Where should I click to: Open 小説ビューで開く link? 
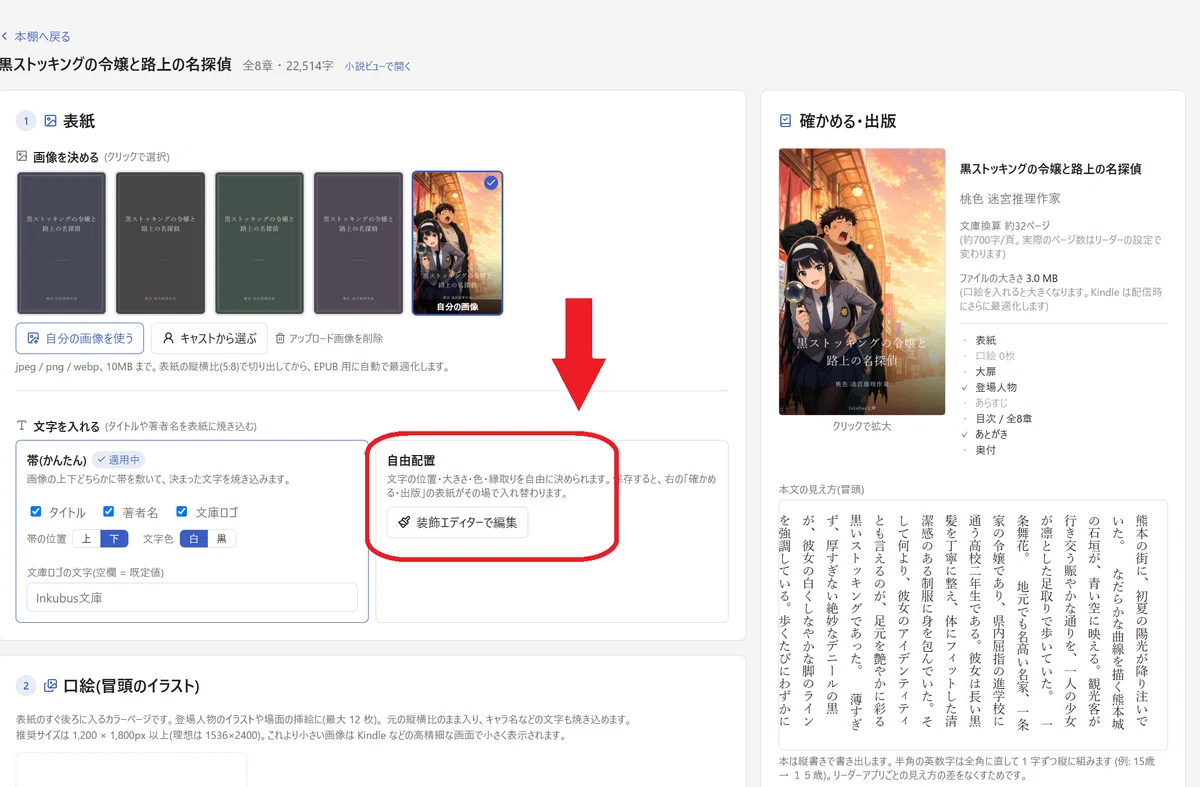pyautogui.click(x=378, y=66)
